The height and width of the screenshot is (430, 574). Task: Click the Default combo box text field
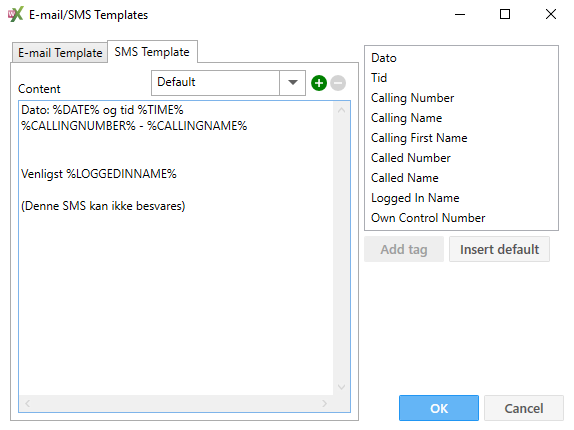point(215,83)
